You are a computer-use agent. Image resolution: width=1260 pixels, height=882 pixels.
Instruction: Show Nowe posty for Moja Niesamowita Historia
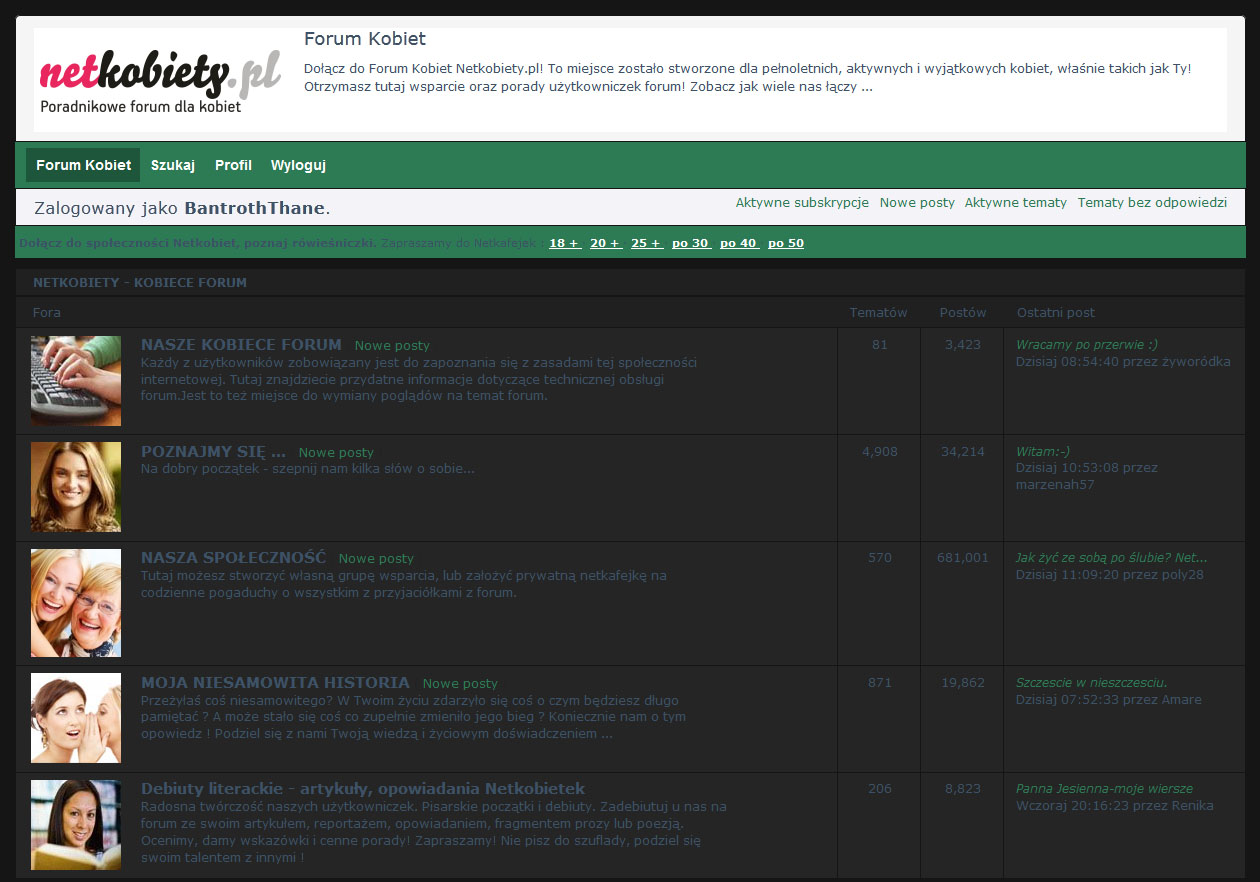(460, 684)
